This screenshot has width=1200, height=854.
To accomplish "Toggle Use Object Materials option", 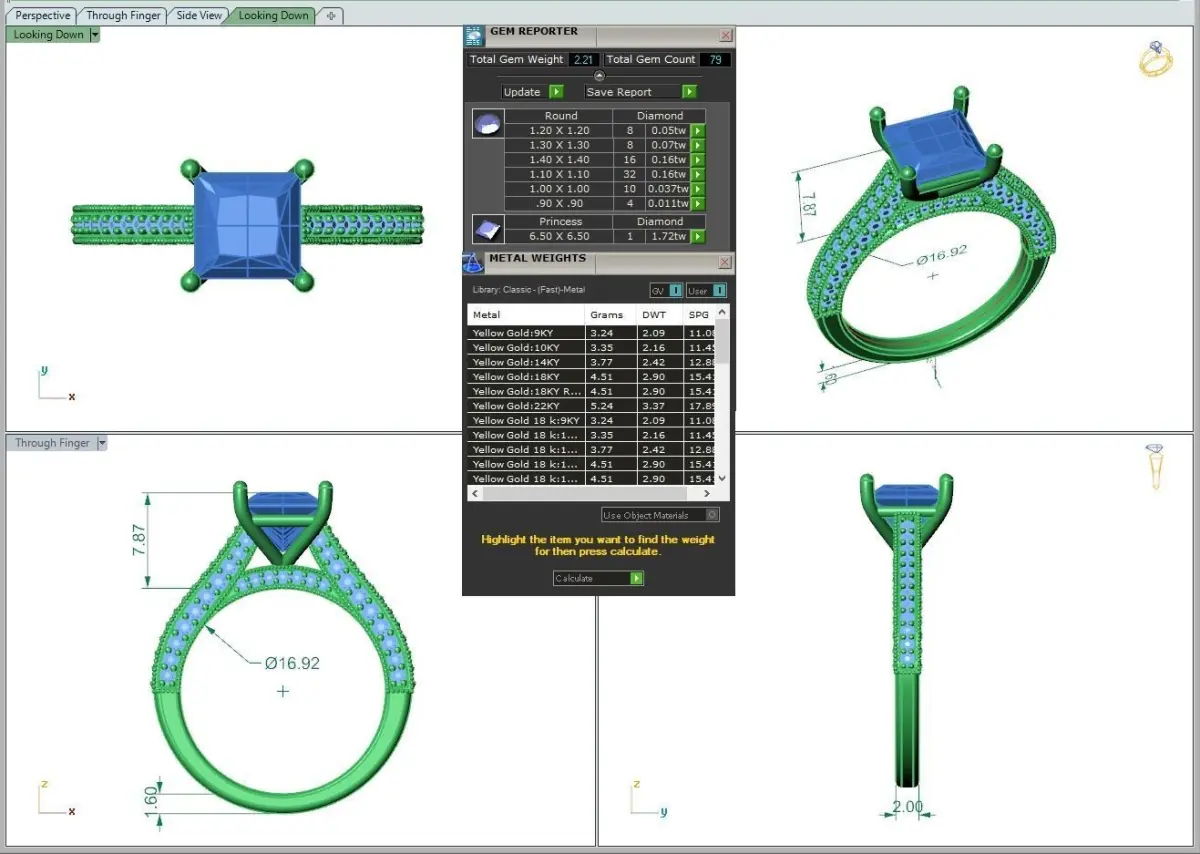I will pyautogui.click(x=660, y=515).
